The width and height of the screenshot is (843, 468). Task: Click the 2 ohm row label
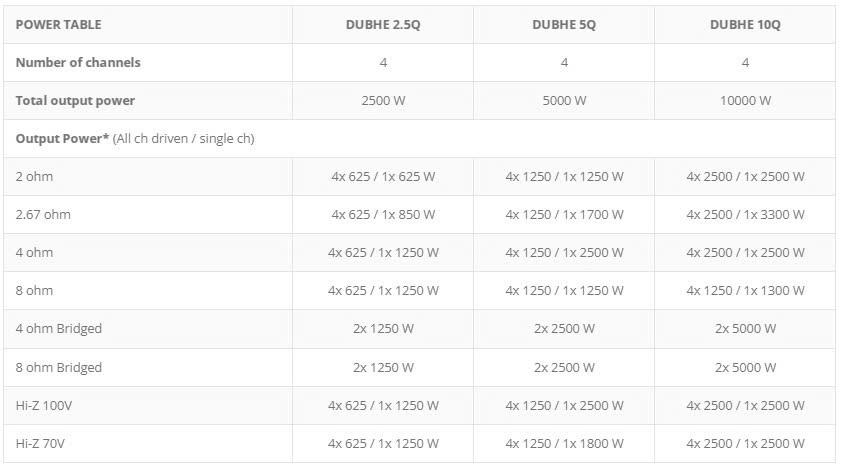pyautogui.click(x=34, y=176)
